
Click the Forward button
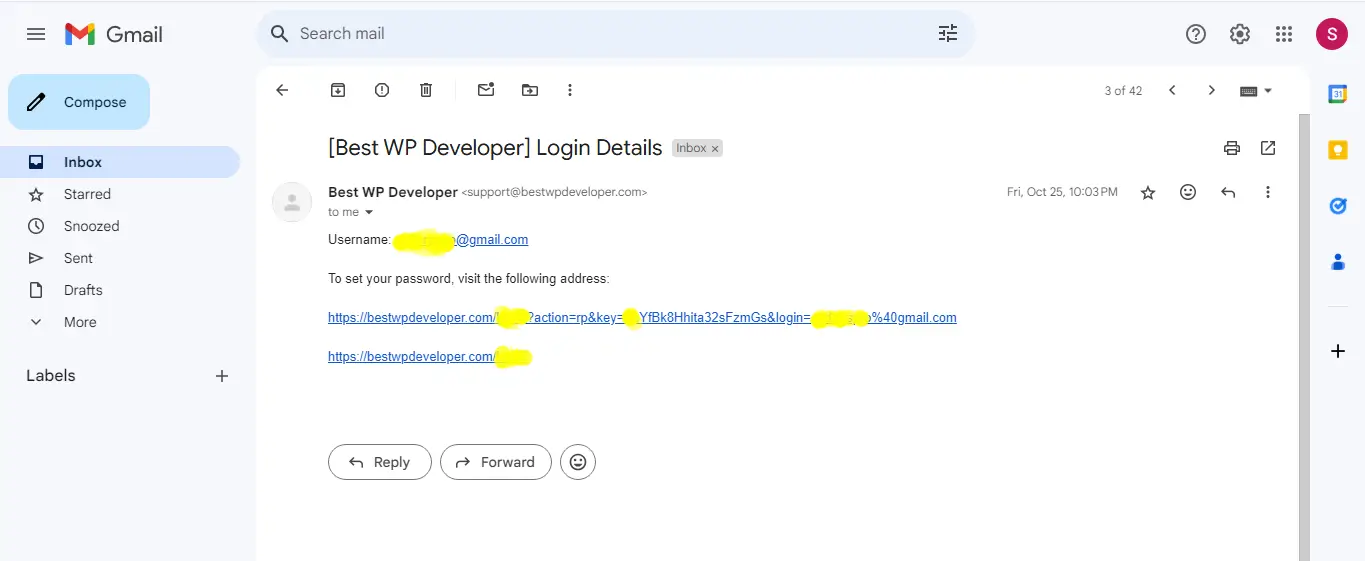(x=496, y=462)
